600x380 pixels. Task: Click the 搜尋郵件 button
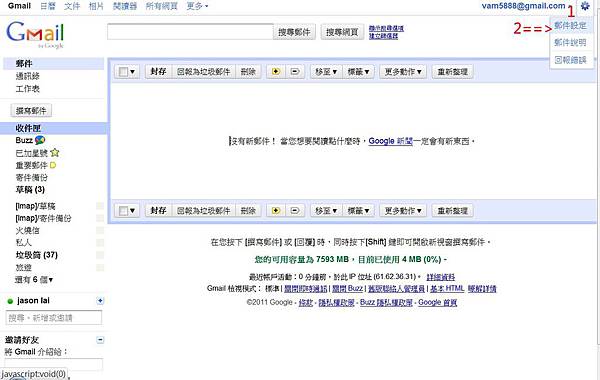(294, 32)
